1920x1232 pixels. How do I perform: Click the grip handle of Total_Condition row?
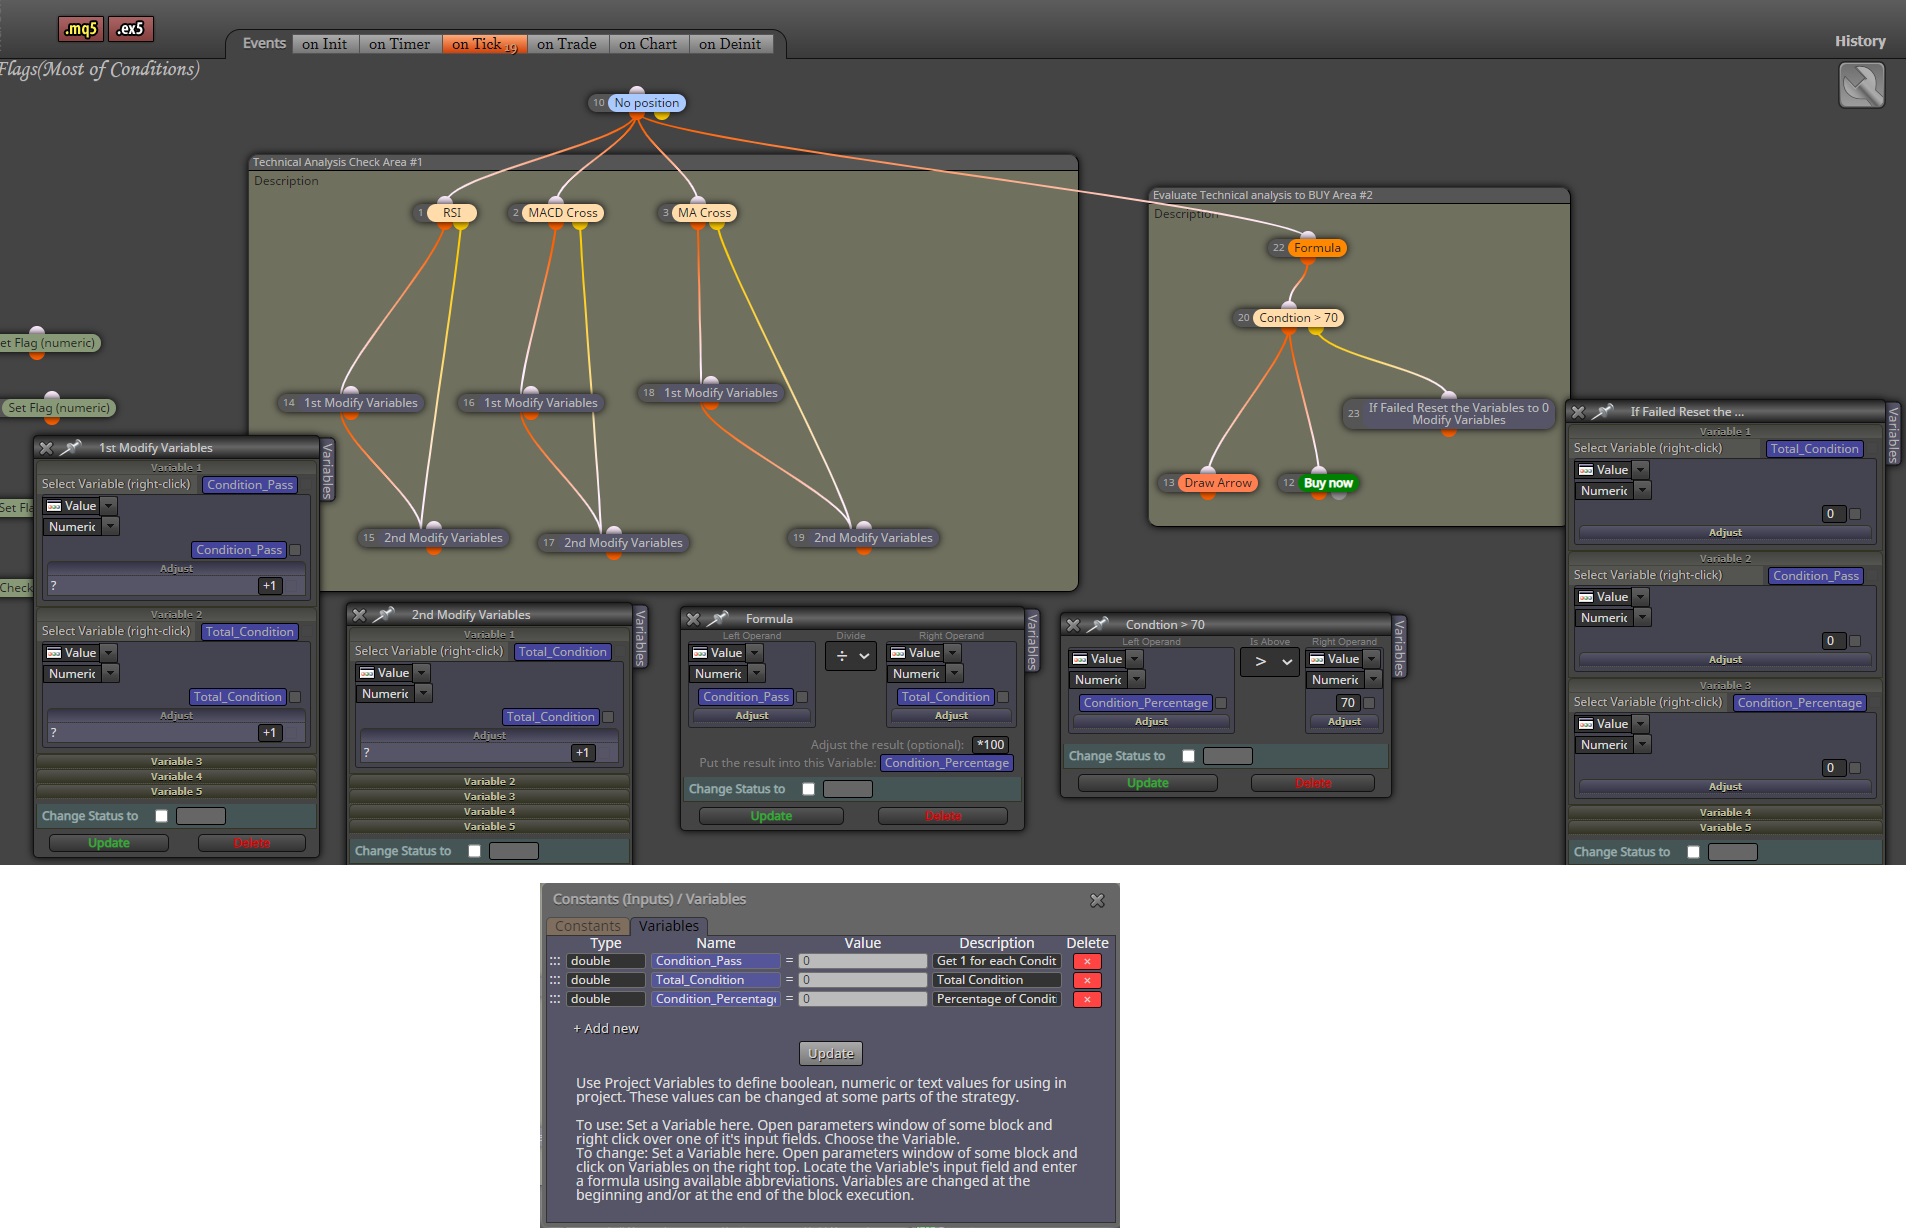pyautogui.click(x=555, y=980)
